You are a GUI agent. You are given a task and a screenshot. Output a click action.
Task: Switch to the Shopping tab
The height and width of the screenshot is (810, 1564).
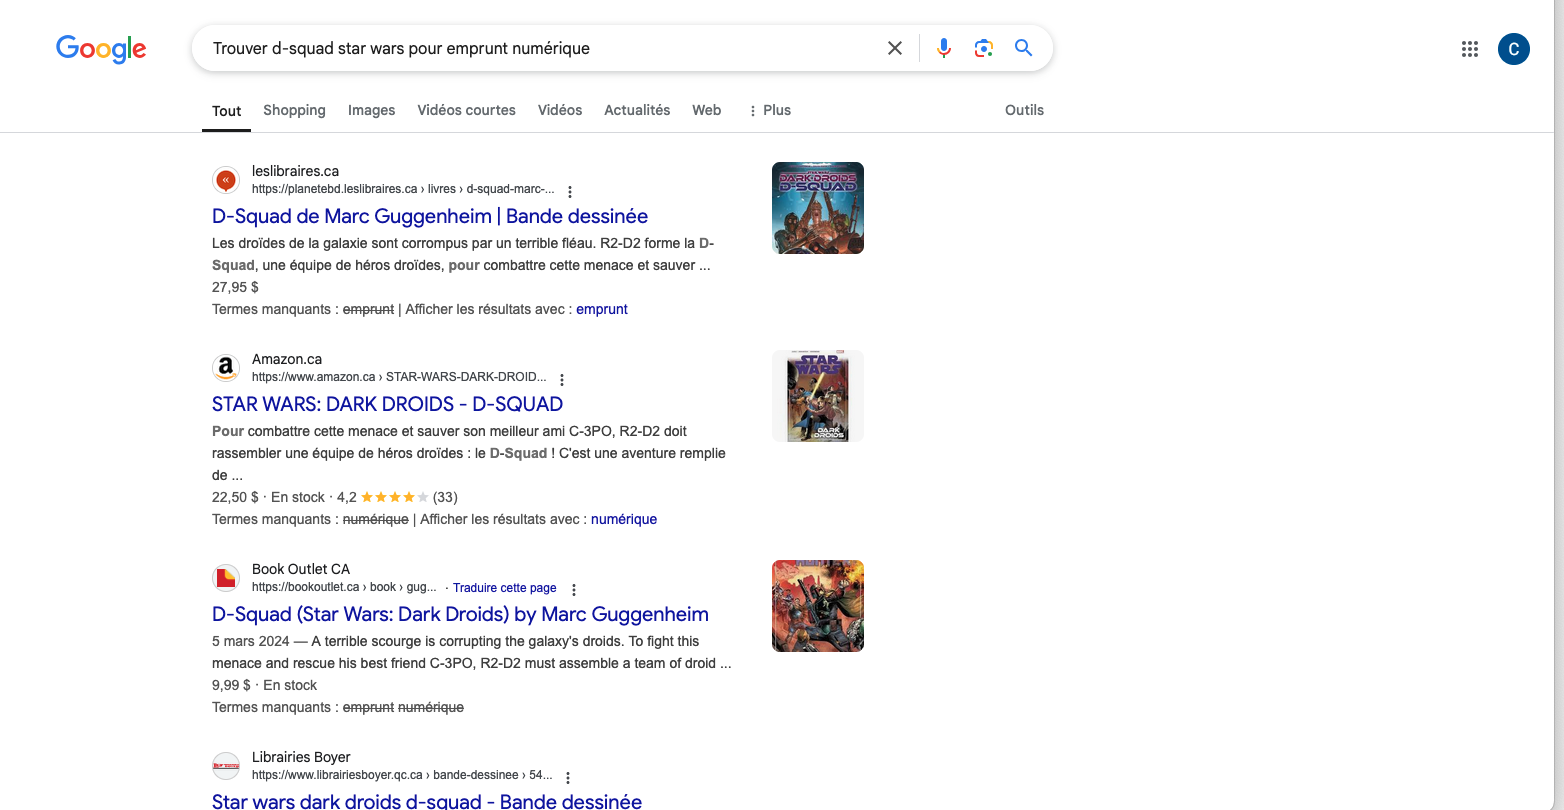pyautogui.click(x=294, y=110)
